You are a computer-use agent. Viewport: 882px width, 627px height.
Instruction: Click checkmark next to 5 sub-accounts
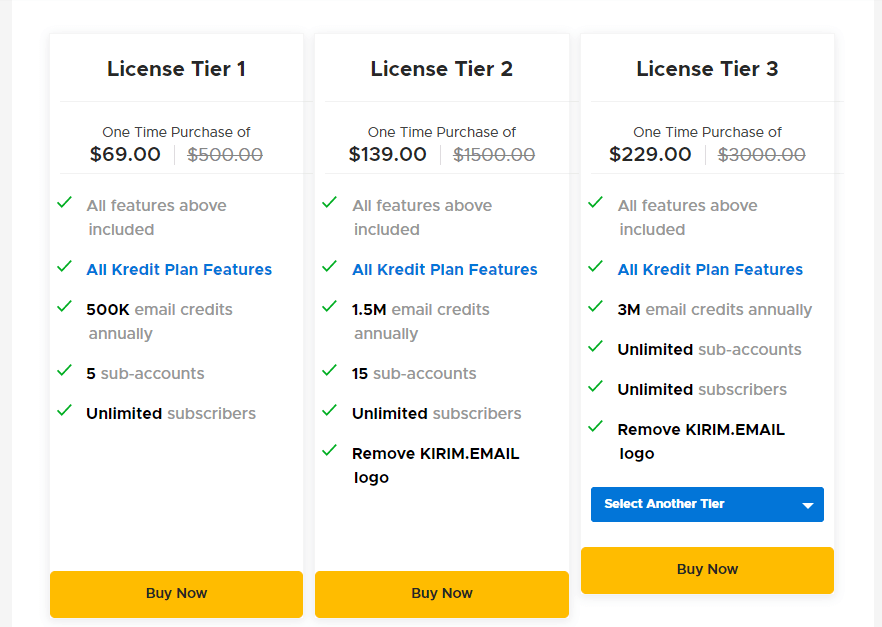tap(65, 370)
